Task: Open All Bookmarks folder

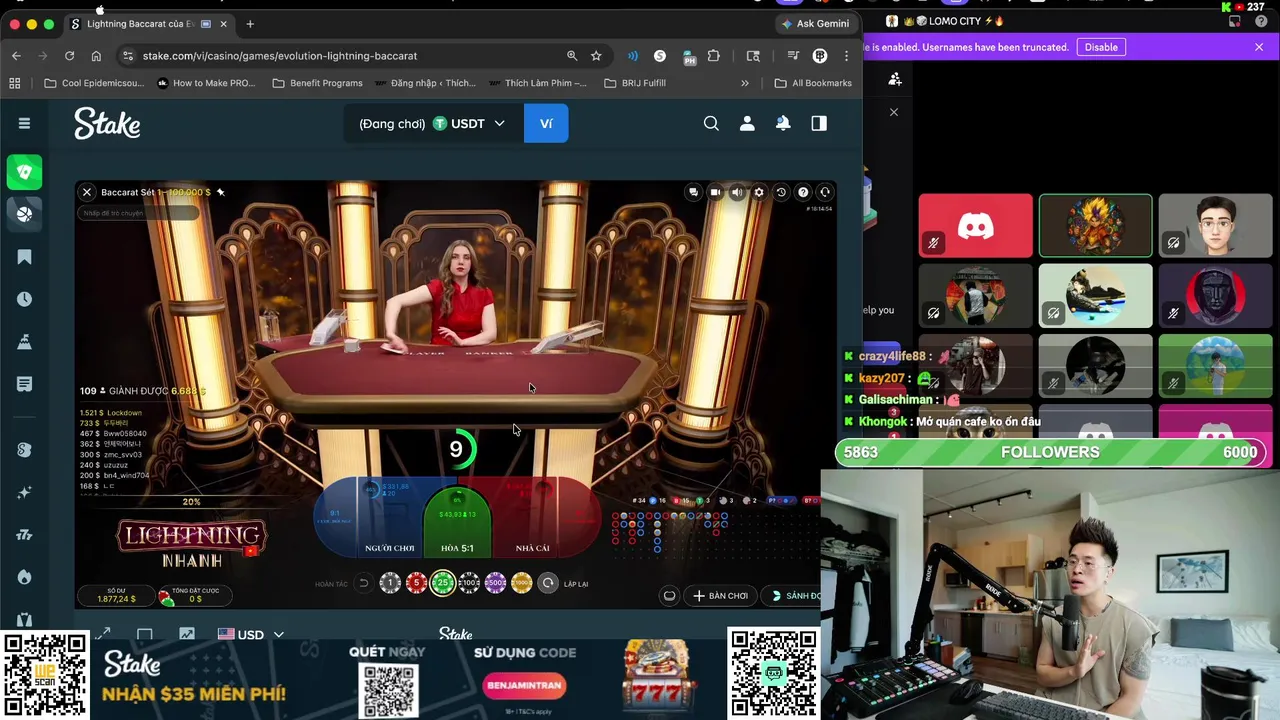Action: (x=813, y=83)
